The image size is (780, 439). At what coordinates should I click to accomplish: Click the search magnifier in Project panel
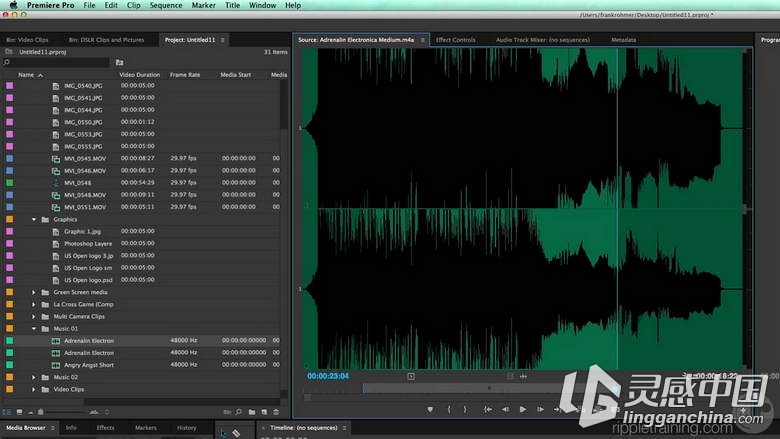pyautogui.click(x=6, y=62)
